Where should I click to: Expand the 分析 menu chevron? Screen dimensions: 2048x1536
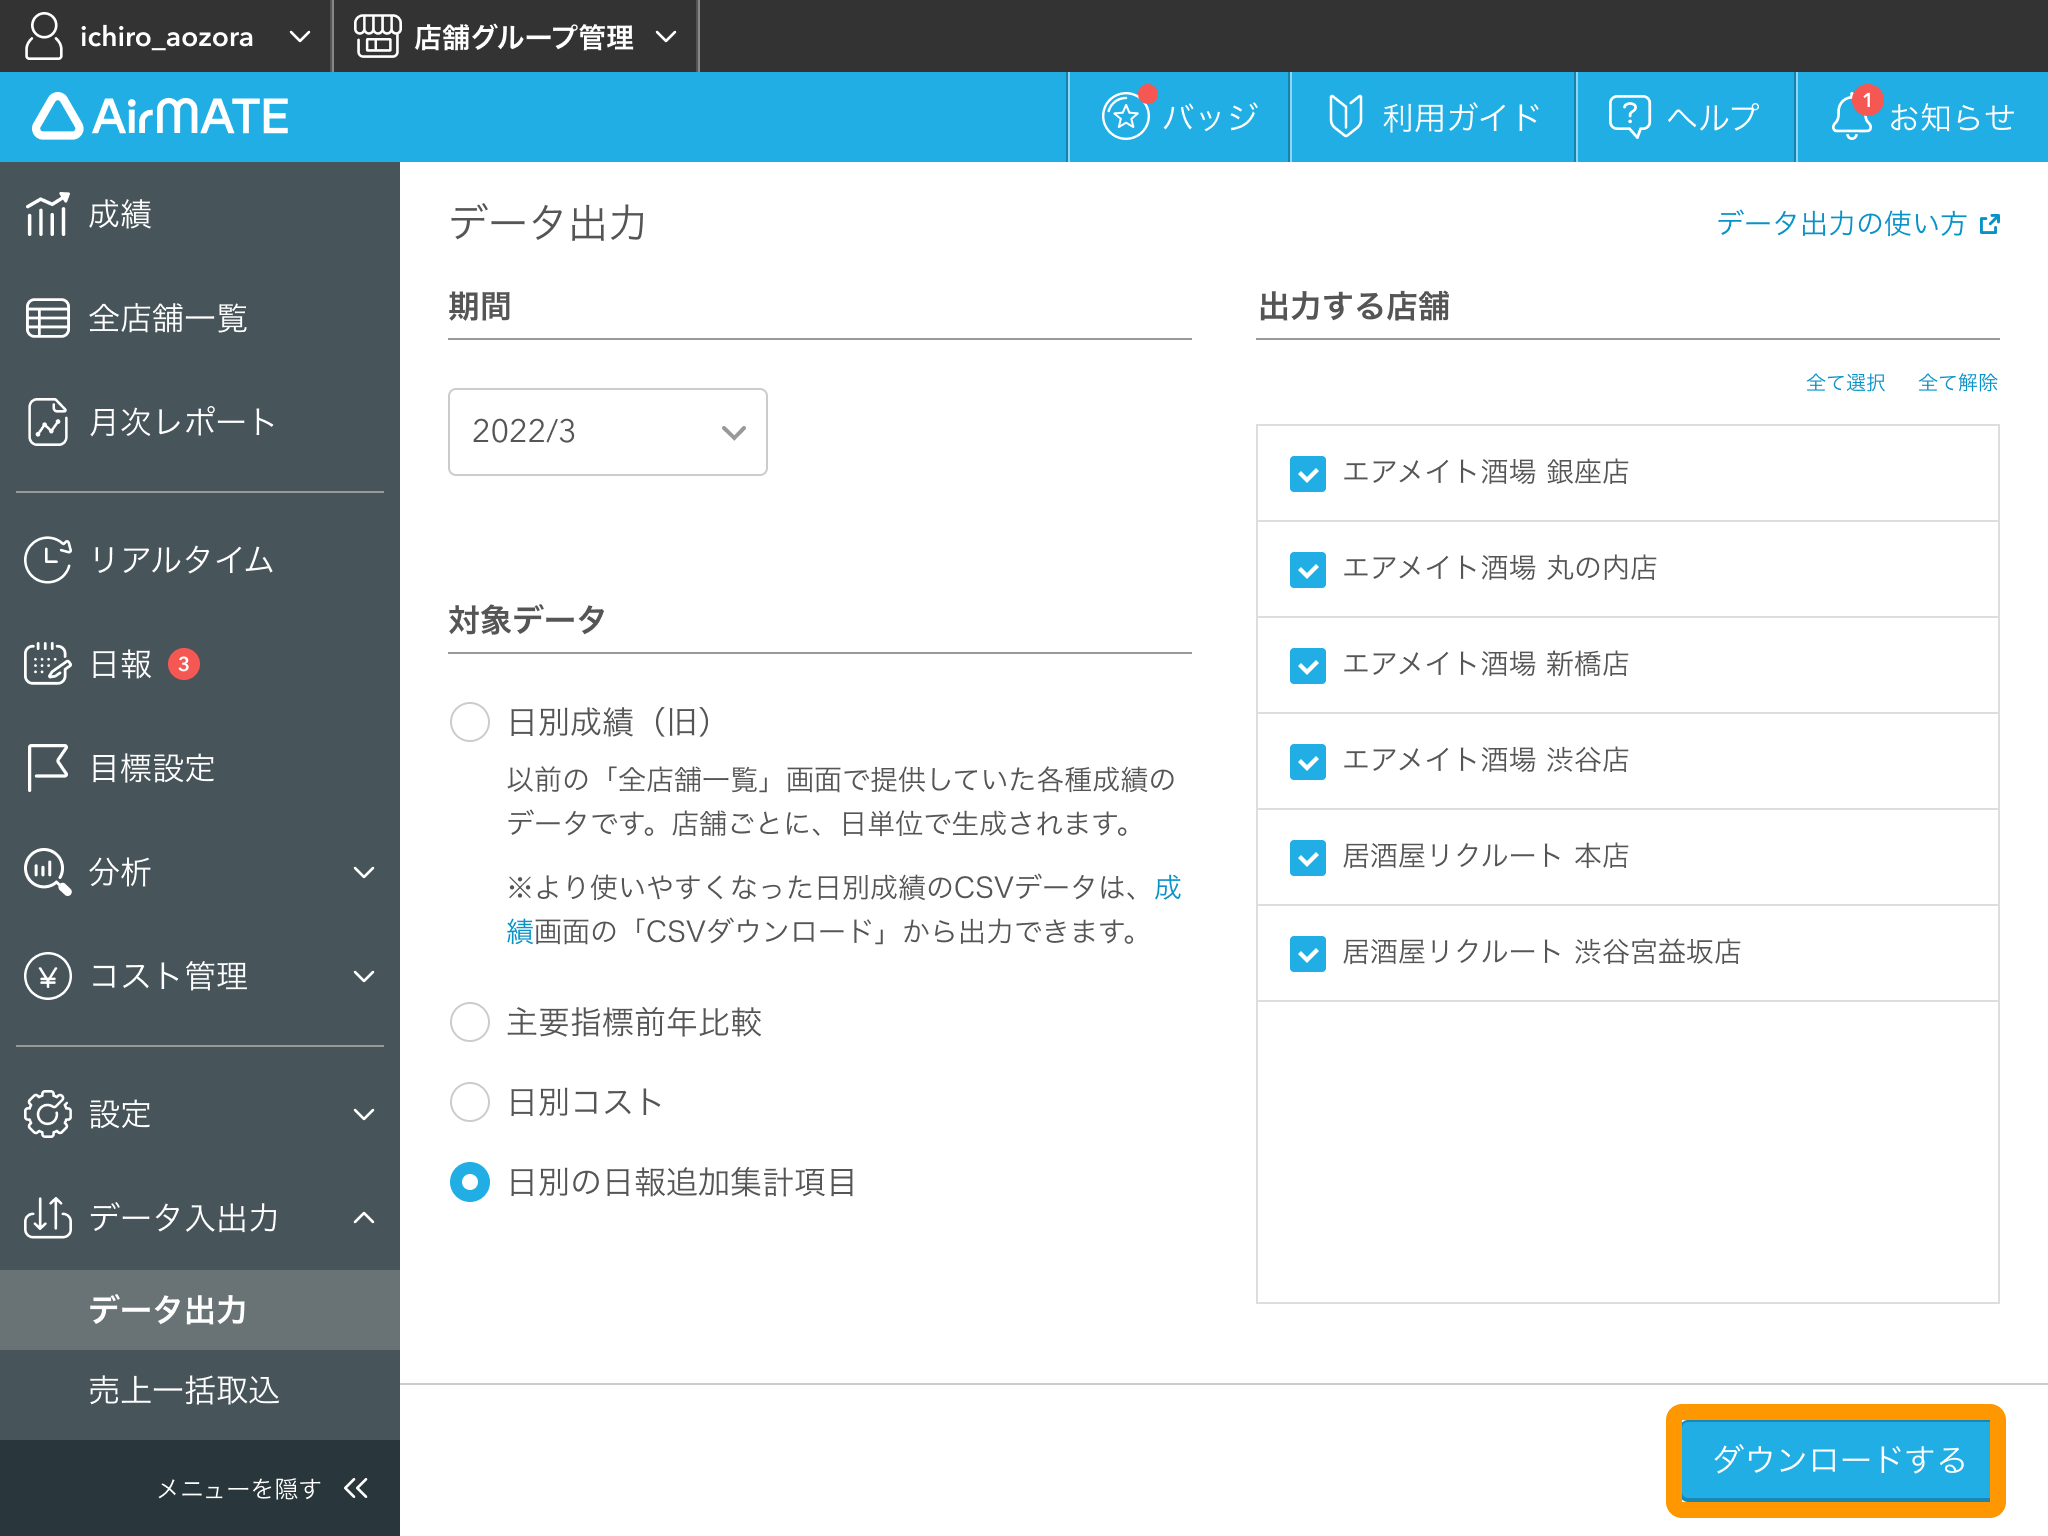[x=365, y=872]
